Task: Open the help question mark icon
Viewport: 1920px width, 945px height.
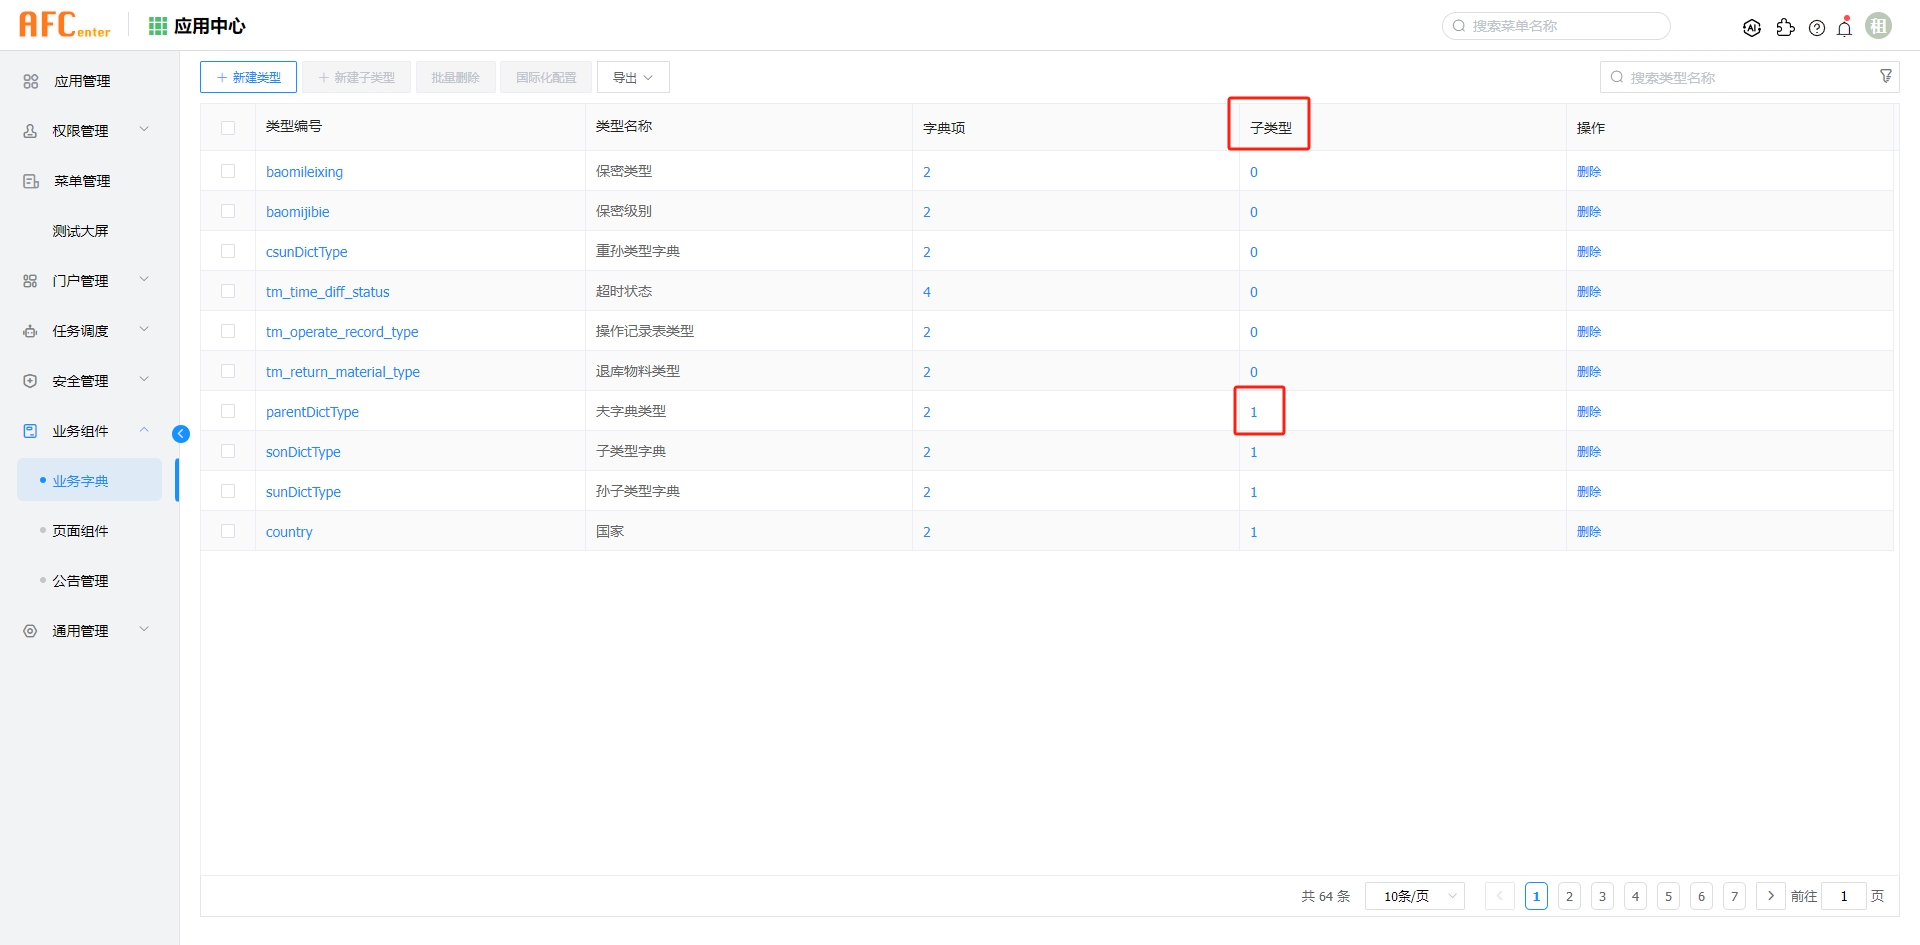Action: coord(1817,28)
